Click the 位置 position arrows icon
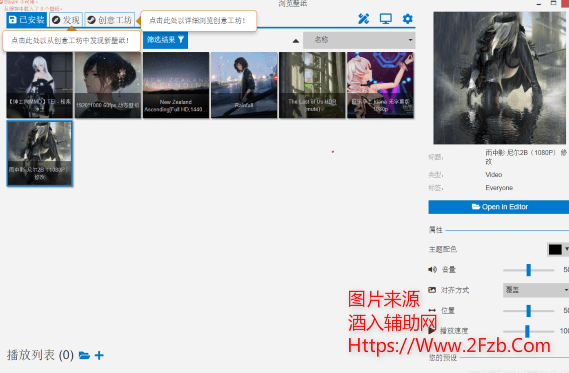569x373 pixels. pos(432,310)
